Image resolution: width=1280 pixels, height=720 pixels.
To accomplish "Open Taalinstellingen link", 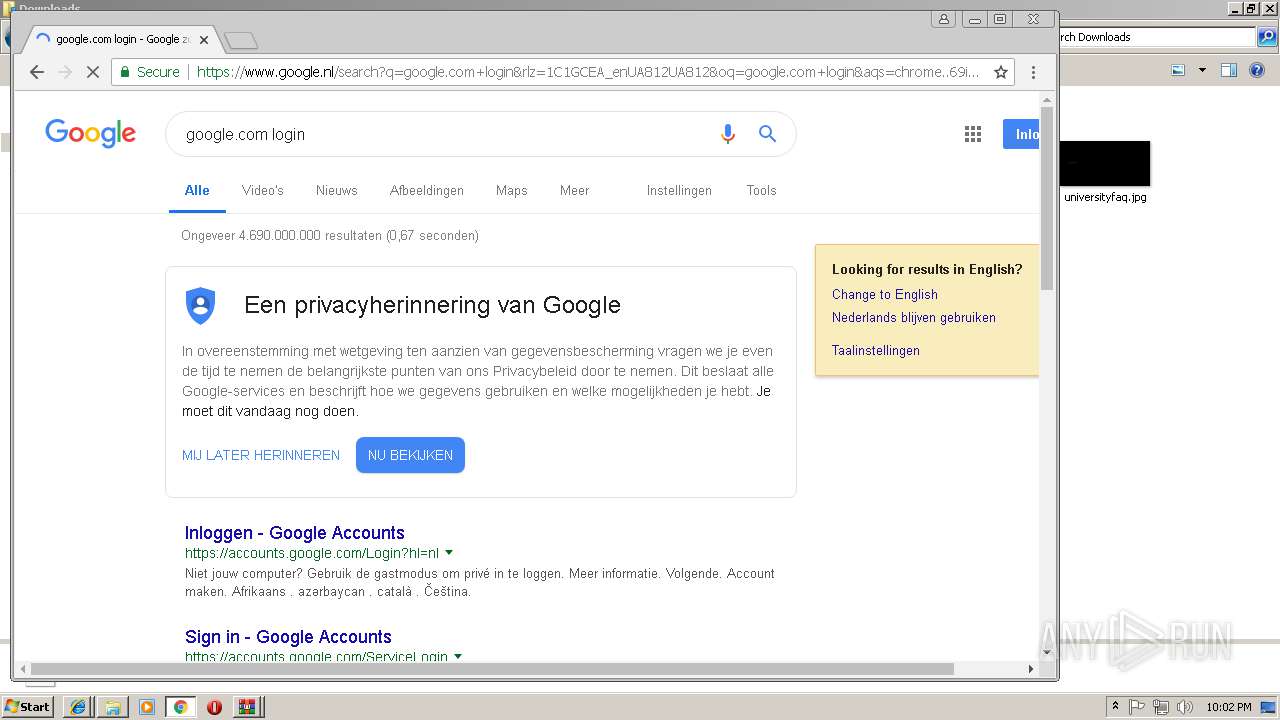I will pyautogui.click(x=876, y=350).
